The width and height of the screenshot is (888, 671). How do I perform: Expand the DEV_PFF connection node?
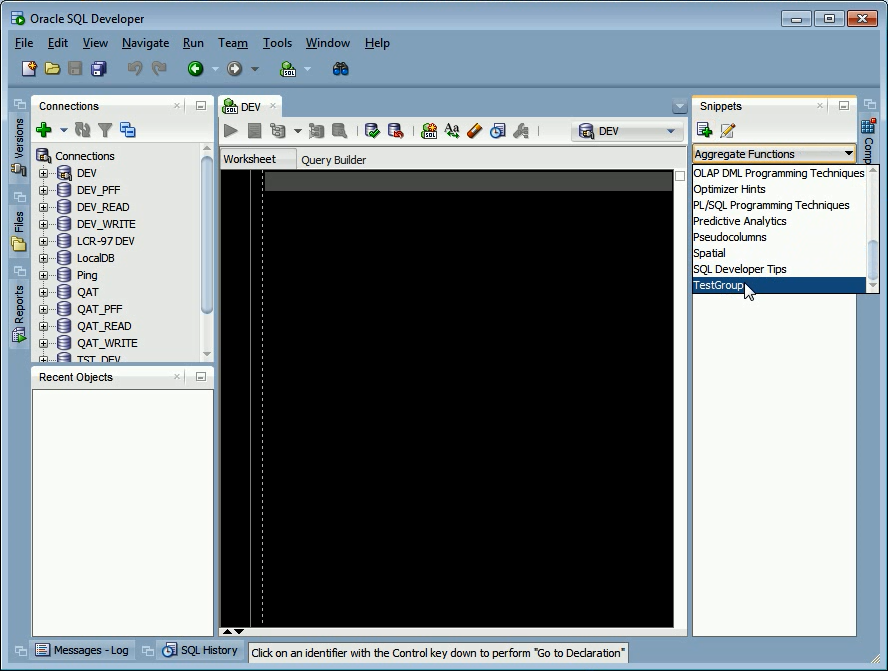[43, 190]
